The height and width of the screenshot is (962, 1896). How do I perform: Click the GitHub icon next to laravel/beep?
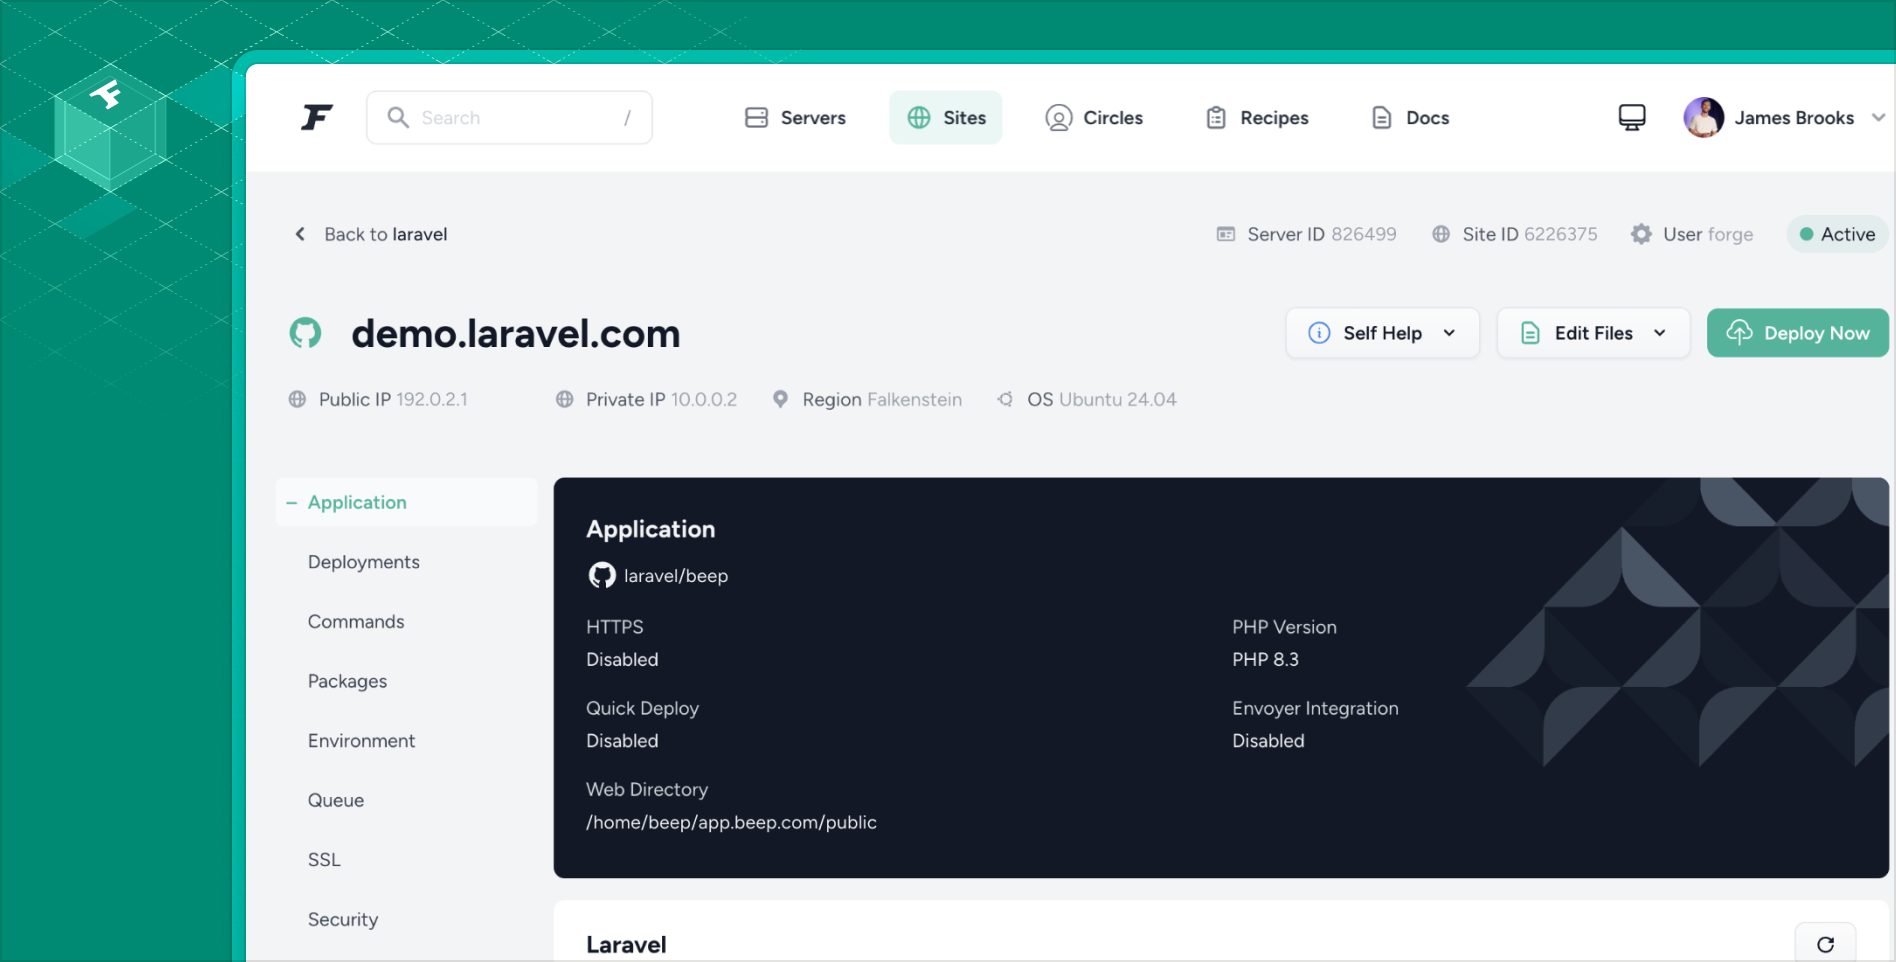point(602,576)
